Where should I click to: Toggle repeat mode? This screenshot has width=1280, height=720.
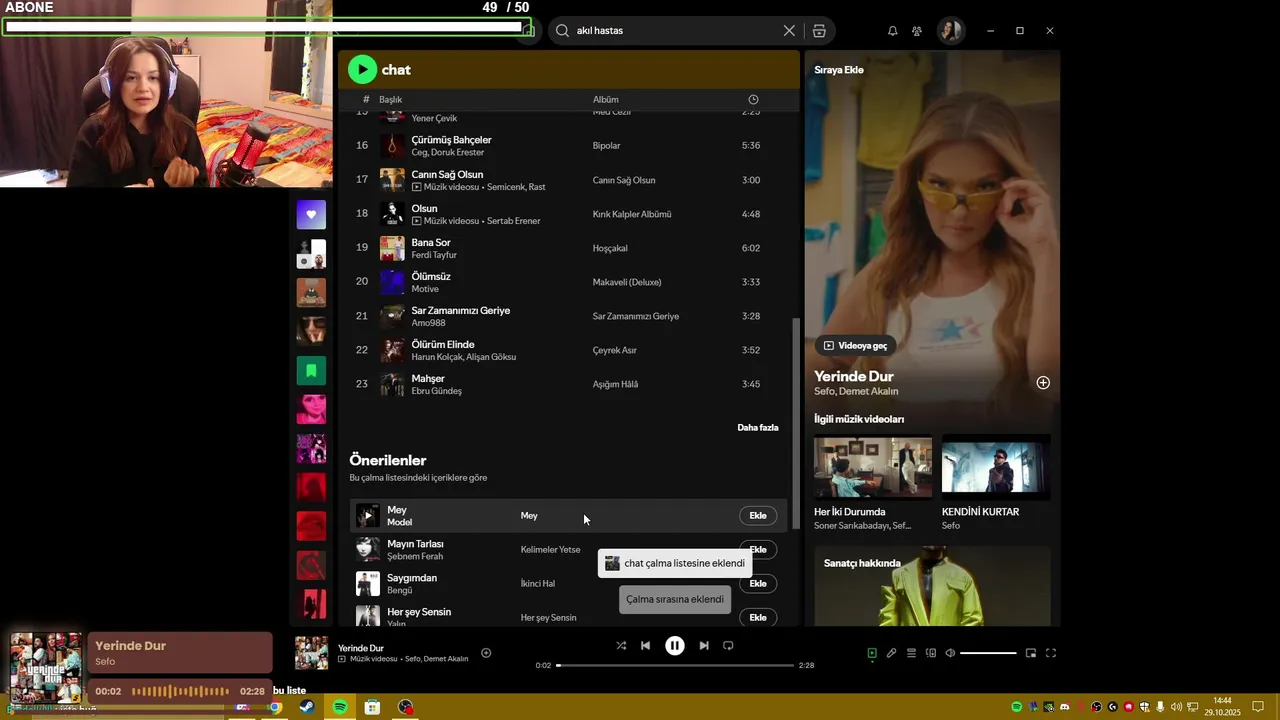point(728,646)
